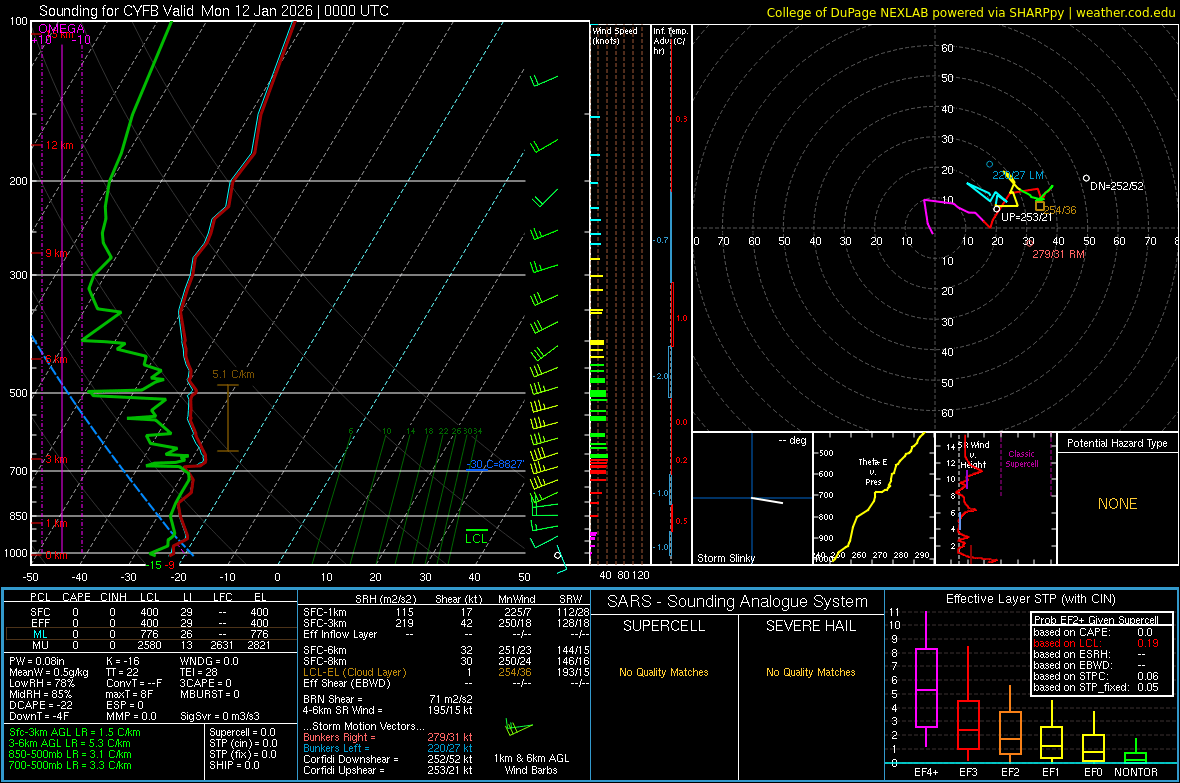Click the blue '3-6km AGL LR = 5.3 C/km' line
Screen dimensions: 1180x783
point(69,743)
